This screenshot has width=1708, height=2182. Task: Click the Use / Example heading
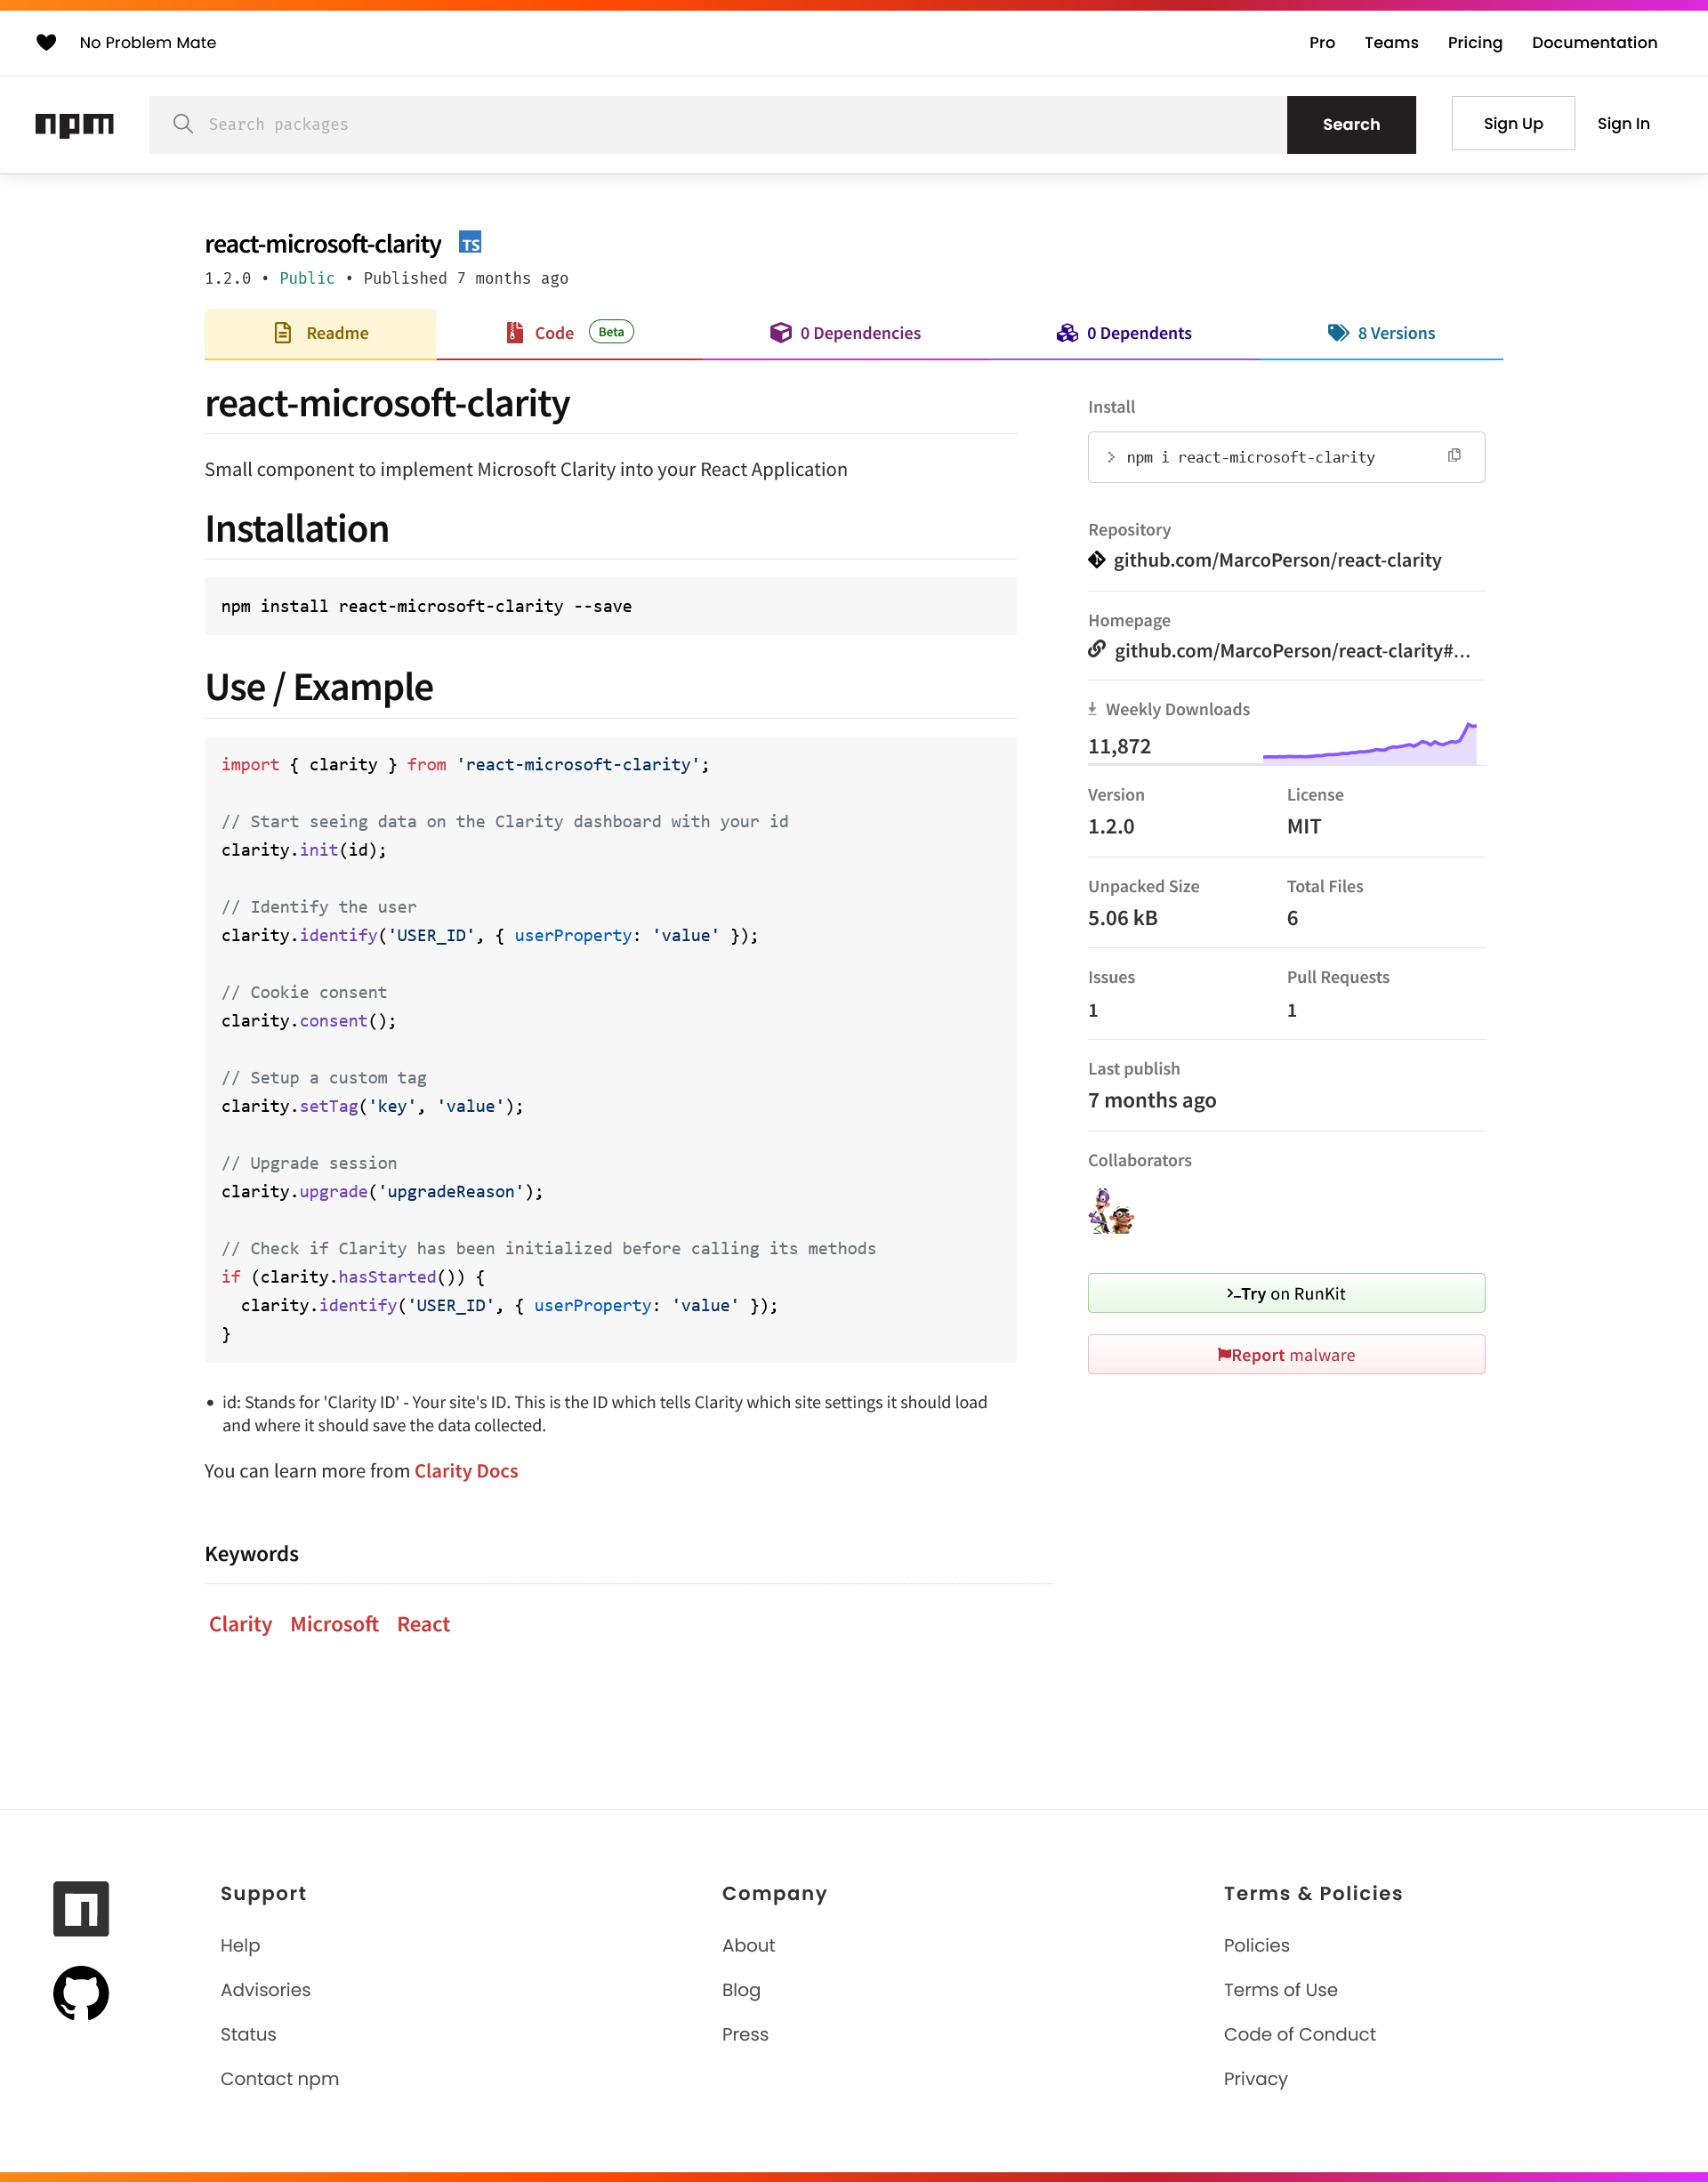pos(319,687)
